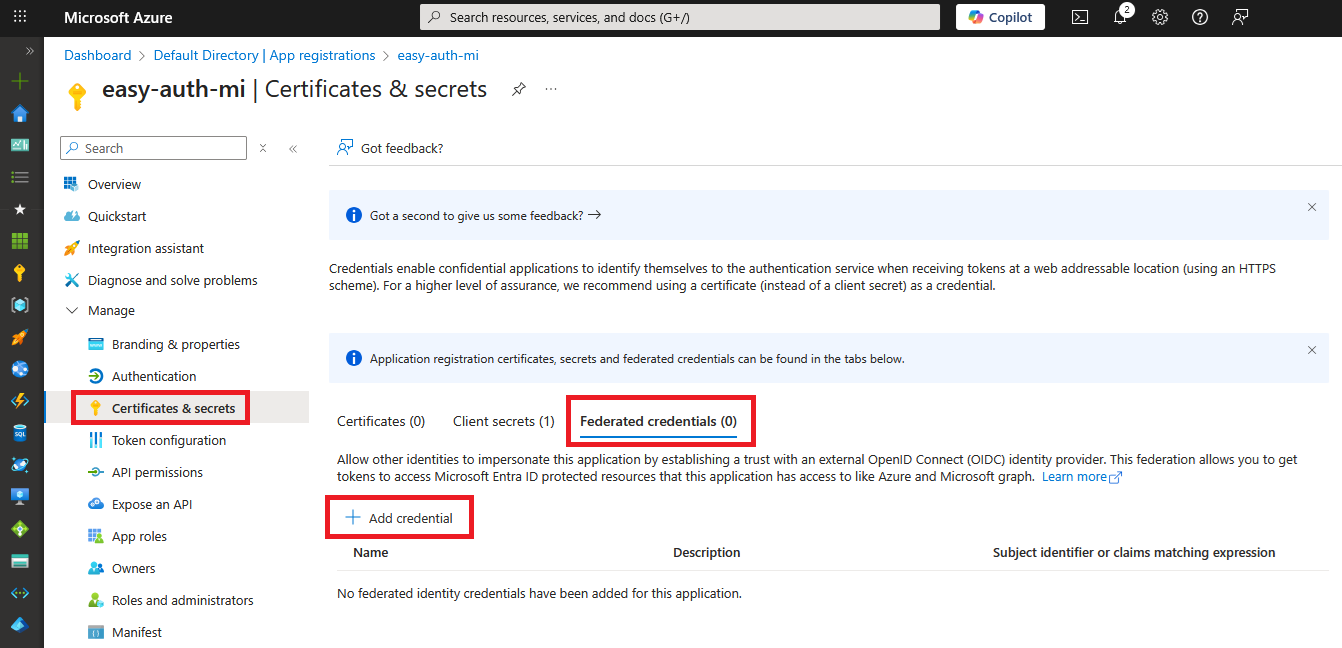Click the Copilot button
Image resolution: width=1342 pixels, height=648 pixels.
1000,17
